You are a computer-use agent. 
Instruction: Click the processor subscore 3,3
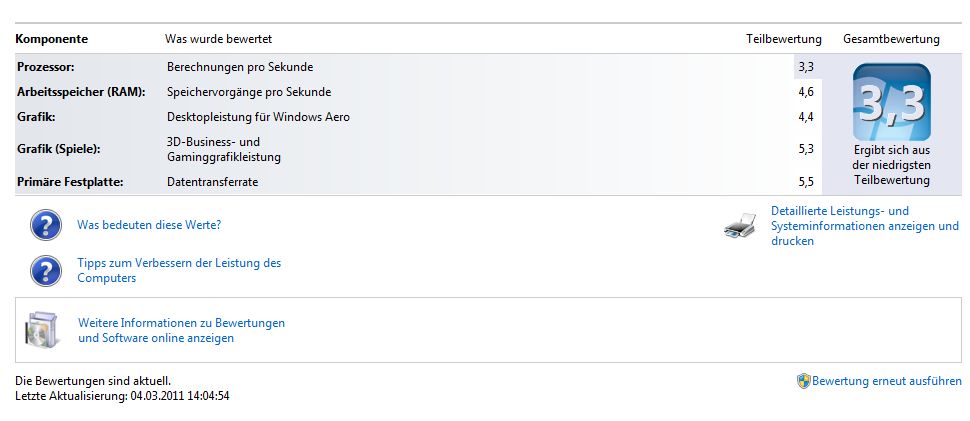(805, 67)
